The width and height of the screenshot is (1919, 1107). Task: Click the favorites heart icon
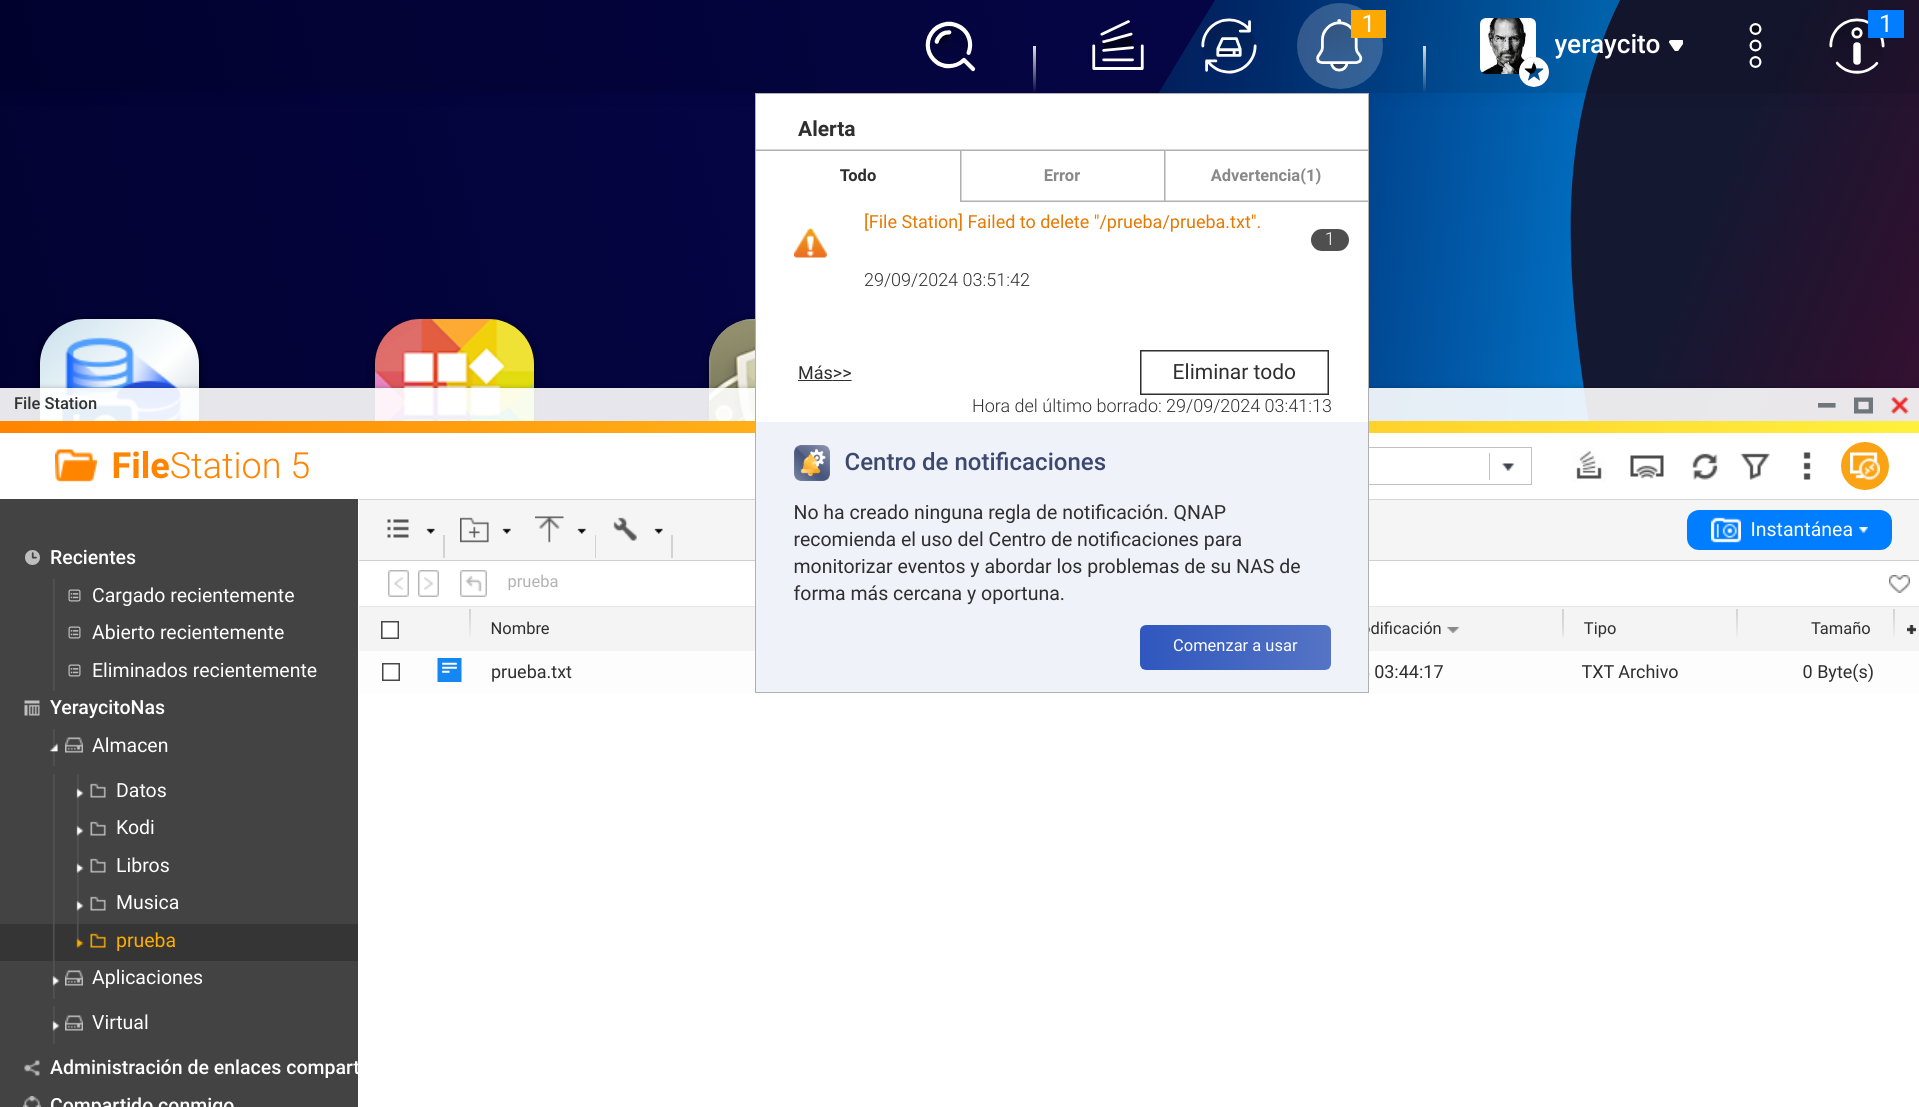[1898, 583]
